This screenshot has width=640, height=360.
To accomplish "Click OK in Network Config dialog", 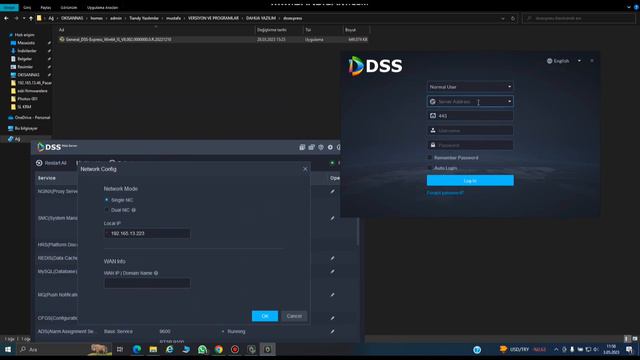I will (x=265, y=316).
